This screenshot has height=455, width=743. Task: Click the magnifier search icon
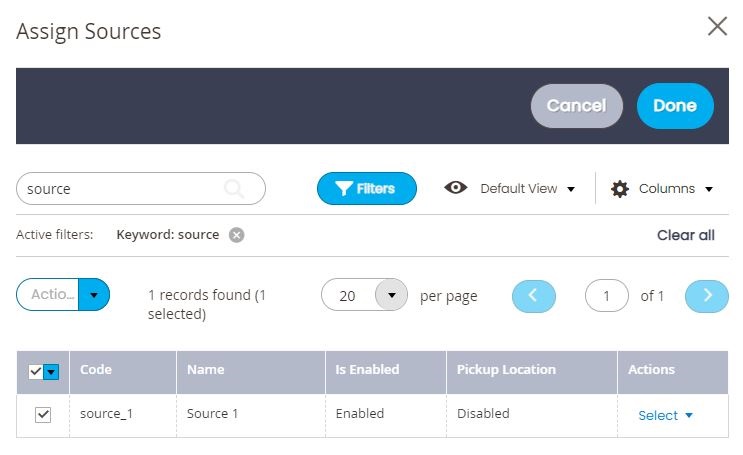(x=235, y=189)
